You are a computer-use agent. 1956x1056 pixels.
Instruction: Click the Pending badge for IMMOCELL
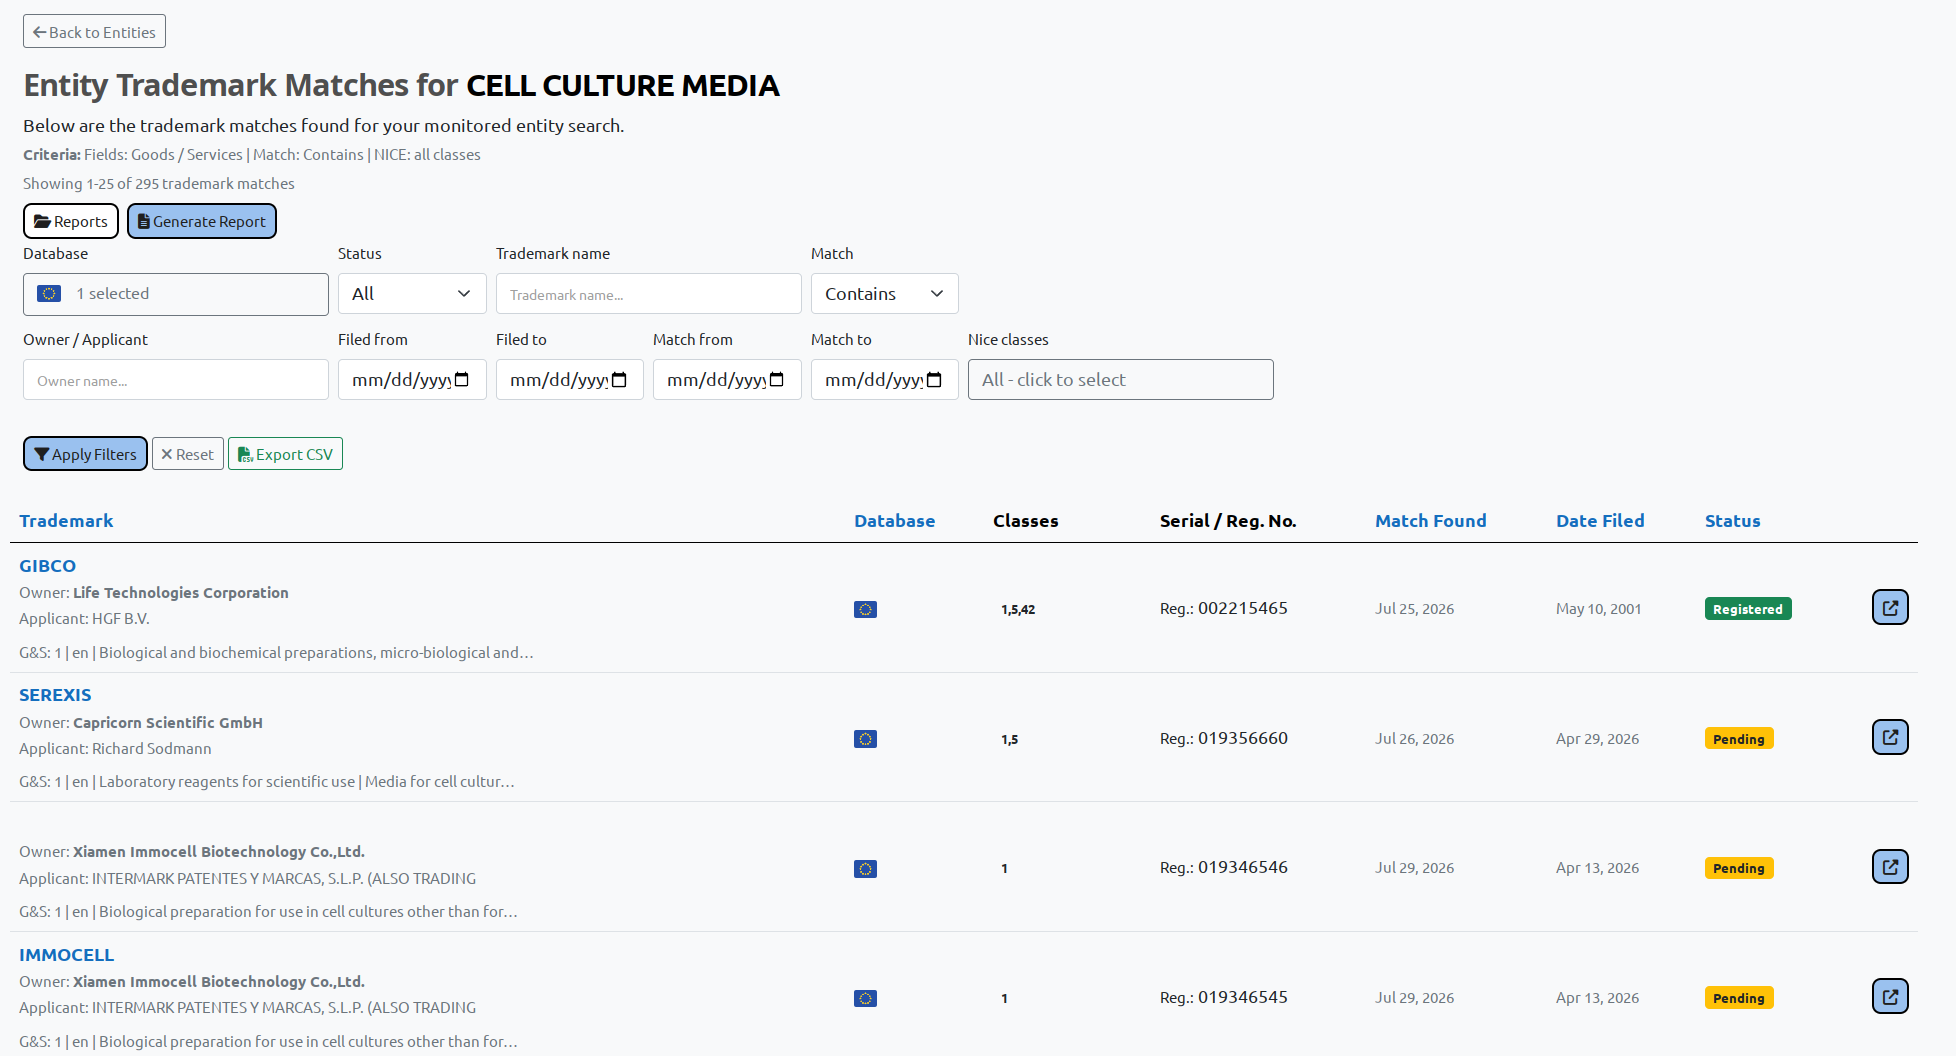coord(1739,998)
